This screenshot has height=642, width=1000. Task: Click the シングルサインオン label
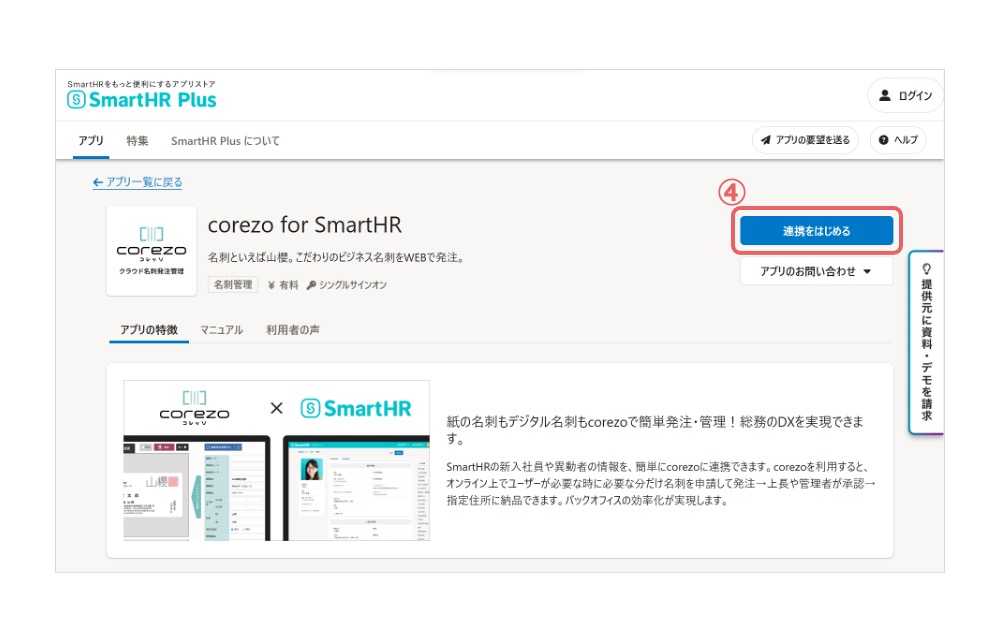tap(353, 285)
